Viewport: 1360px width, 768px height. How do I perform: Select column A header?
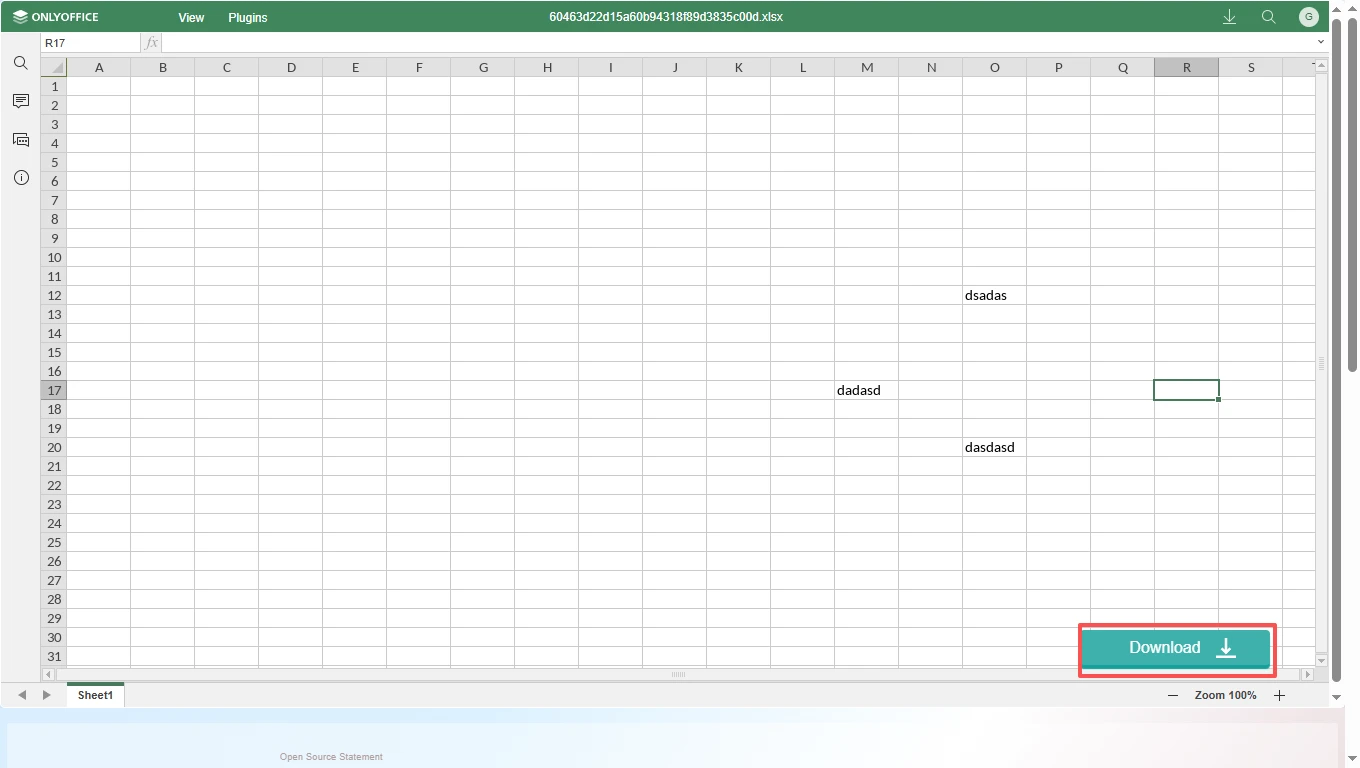[99, 67]
